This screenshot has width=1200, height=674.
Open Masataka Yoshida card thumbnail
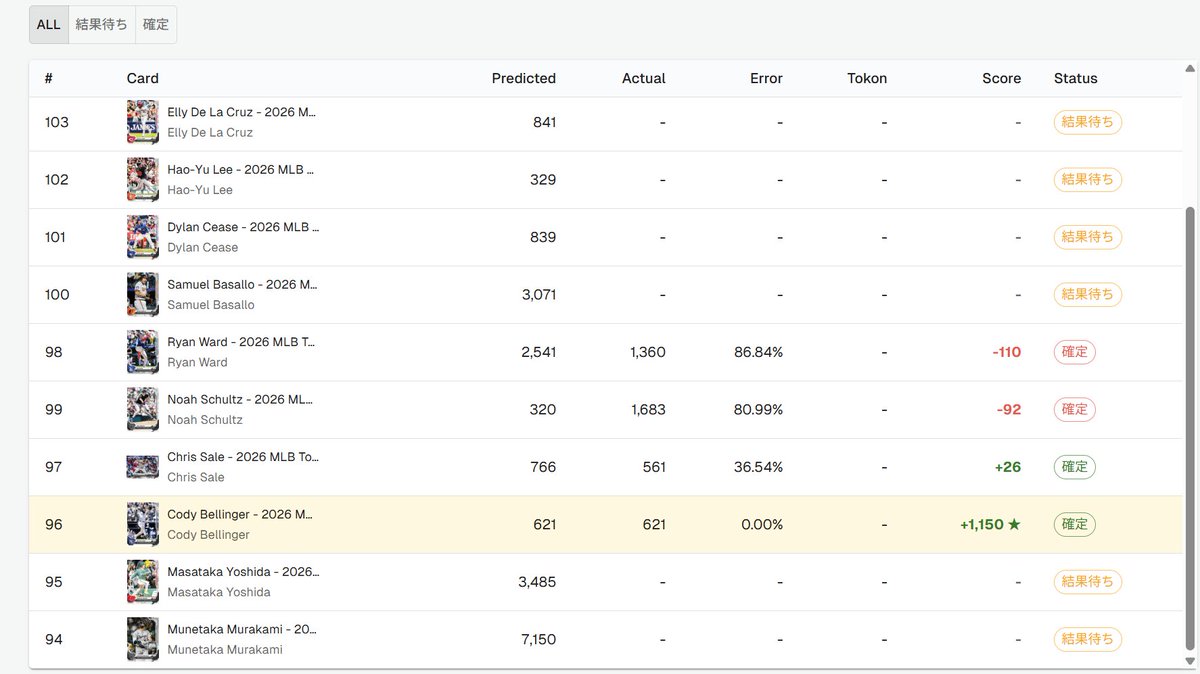click(x=143, y=582)
